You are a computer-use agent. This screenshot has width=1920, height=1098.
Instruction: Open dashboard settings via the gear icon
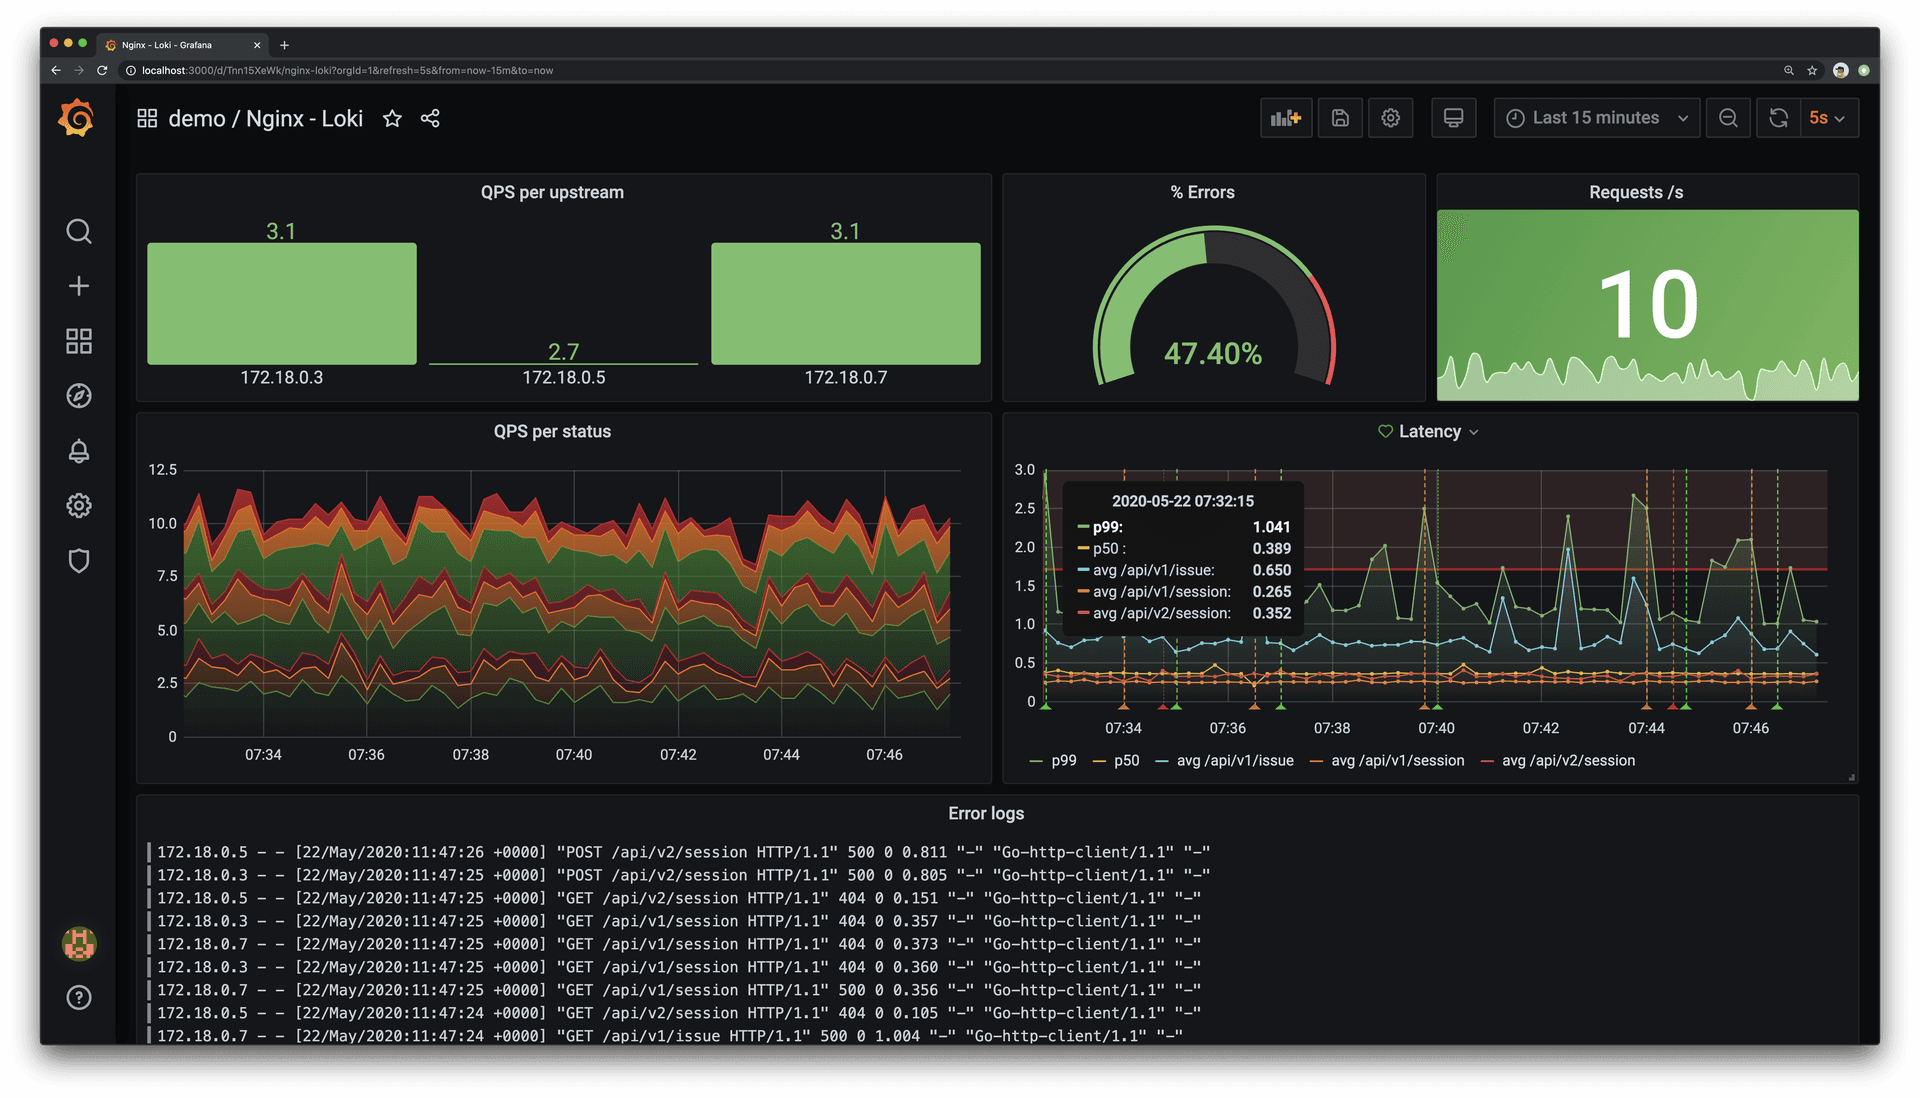coord(1391,117)
